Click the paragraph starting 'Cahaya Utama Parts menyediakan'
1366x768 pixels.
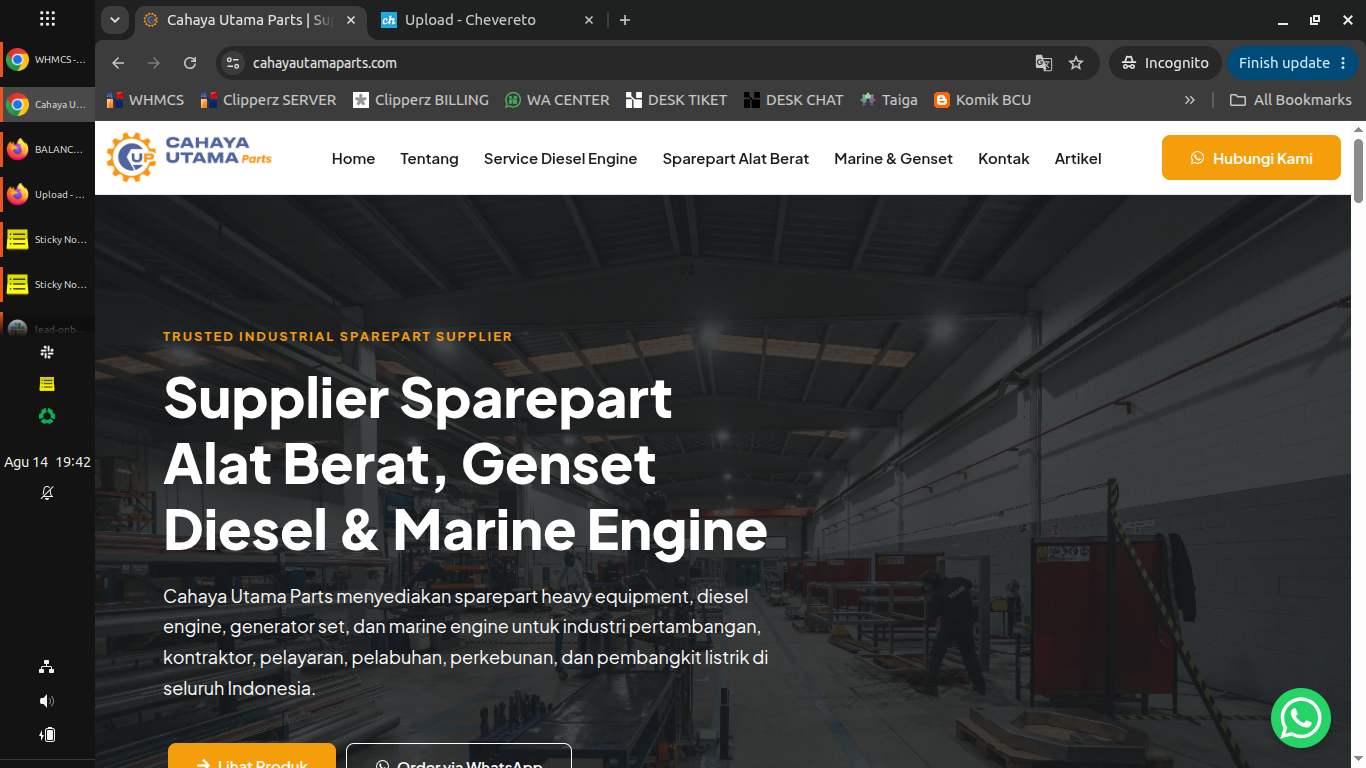coord(466,642)
